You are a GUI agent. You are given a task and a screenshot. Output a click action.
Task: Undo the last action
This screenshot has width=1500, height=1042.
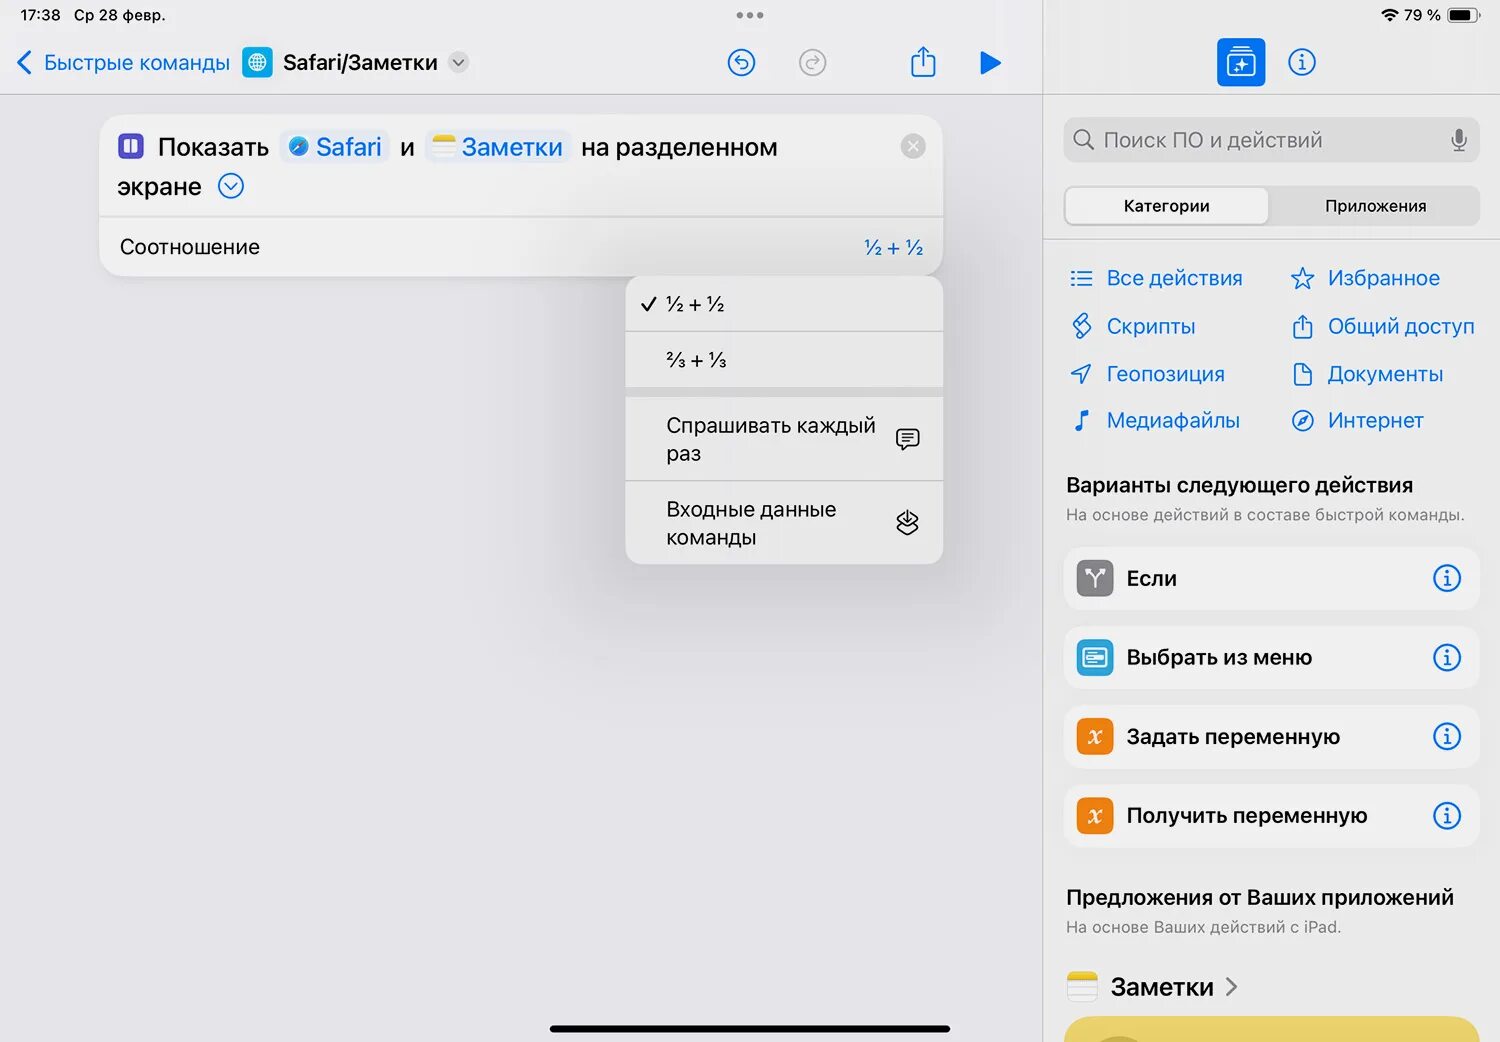click(741, 63)
